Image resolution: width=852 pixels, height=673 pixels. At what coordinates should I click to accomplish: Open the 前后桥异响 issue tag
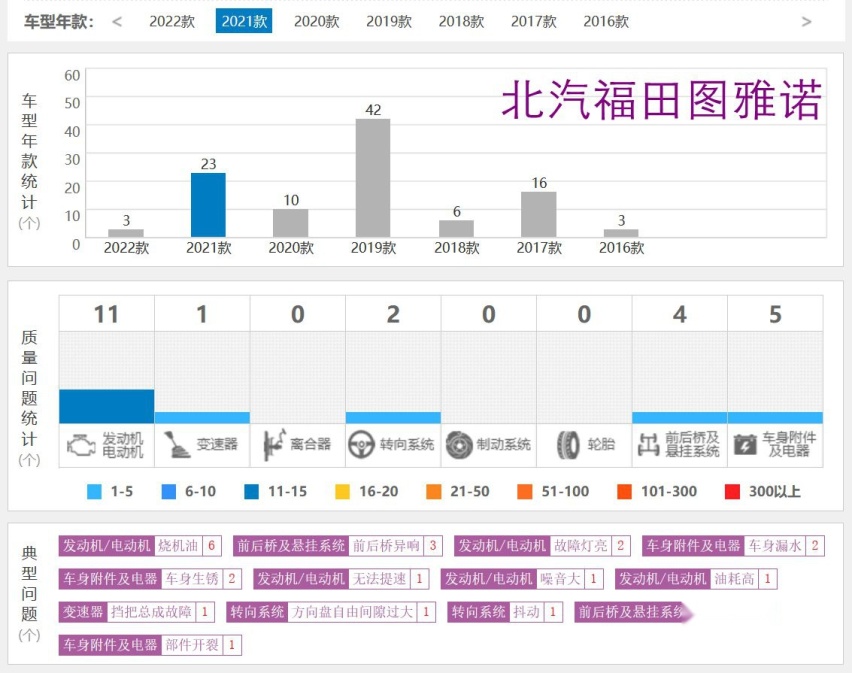(x=338, y=546)
